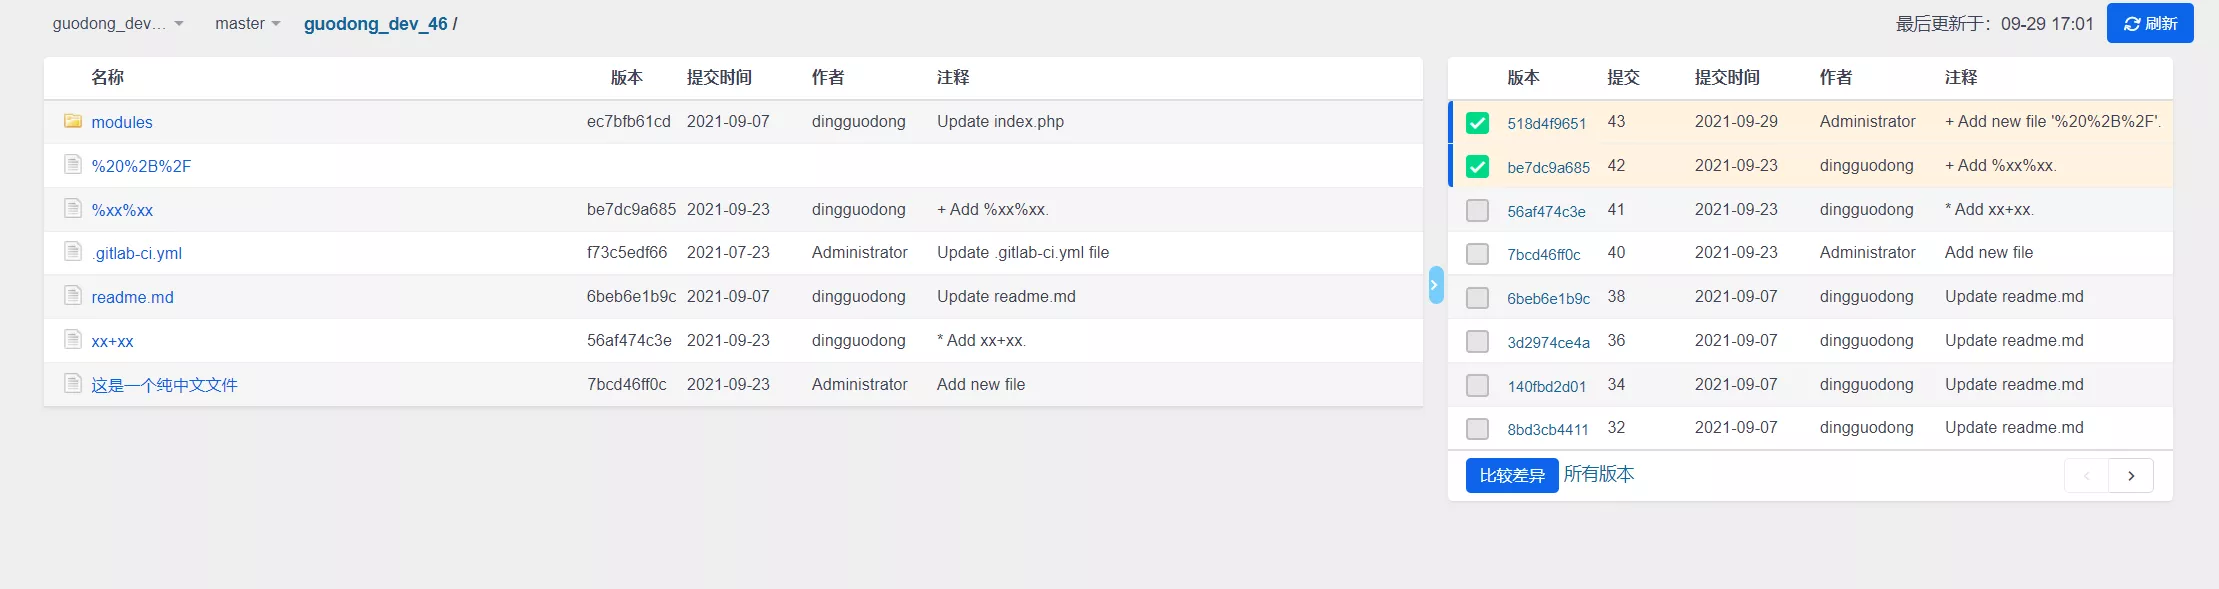This screenshot has width=2219, height=589.
Task: Collapse the side panel with blue arrow handle
Action: pyautogui.click(x=1436, y=285)
